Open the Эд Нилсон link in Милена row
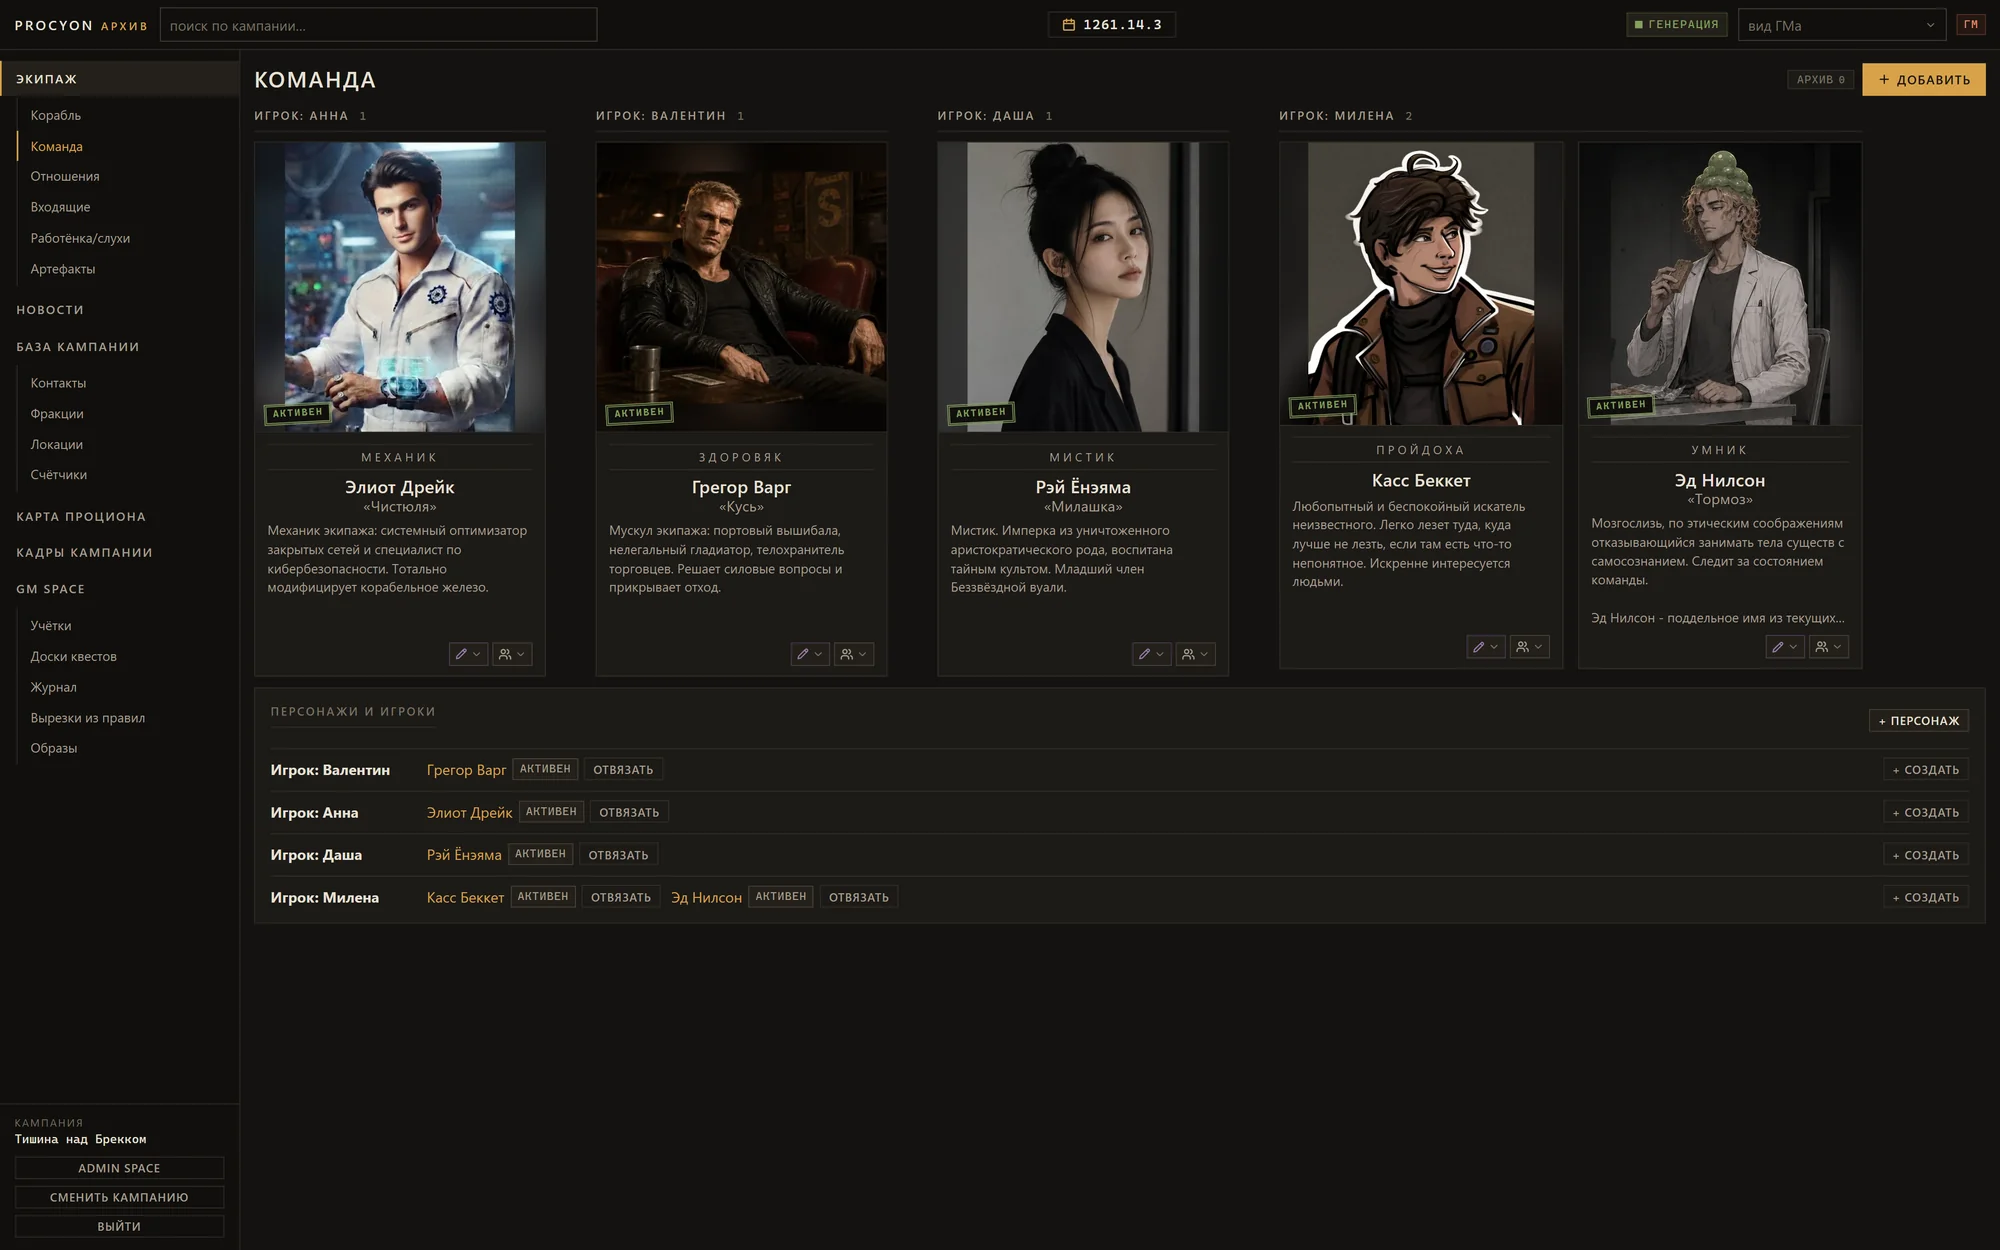The image size is (2000, 1250). click(x=706, y=898)
